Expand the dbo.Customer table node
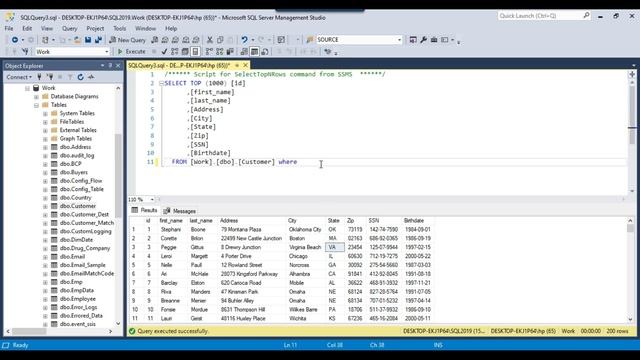Screen dimensions: 640x360 pos(45,206)
